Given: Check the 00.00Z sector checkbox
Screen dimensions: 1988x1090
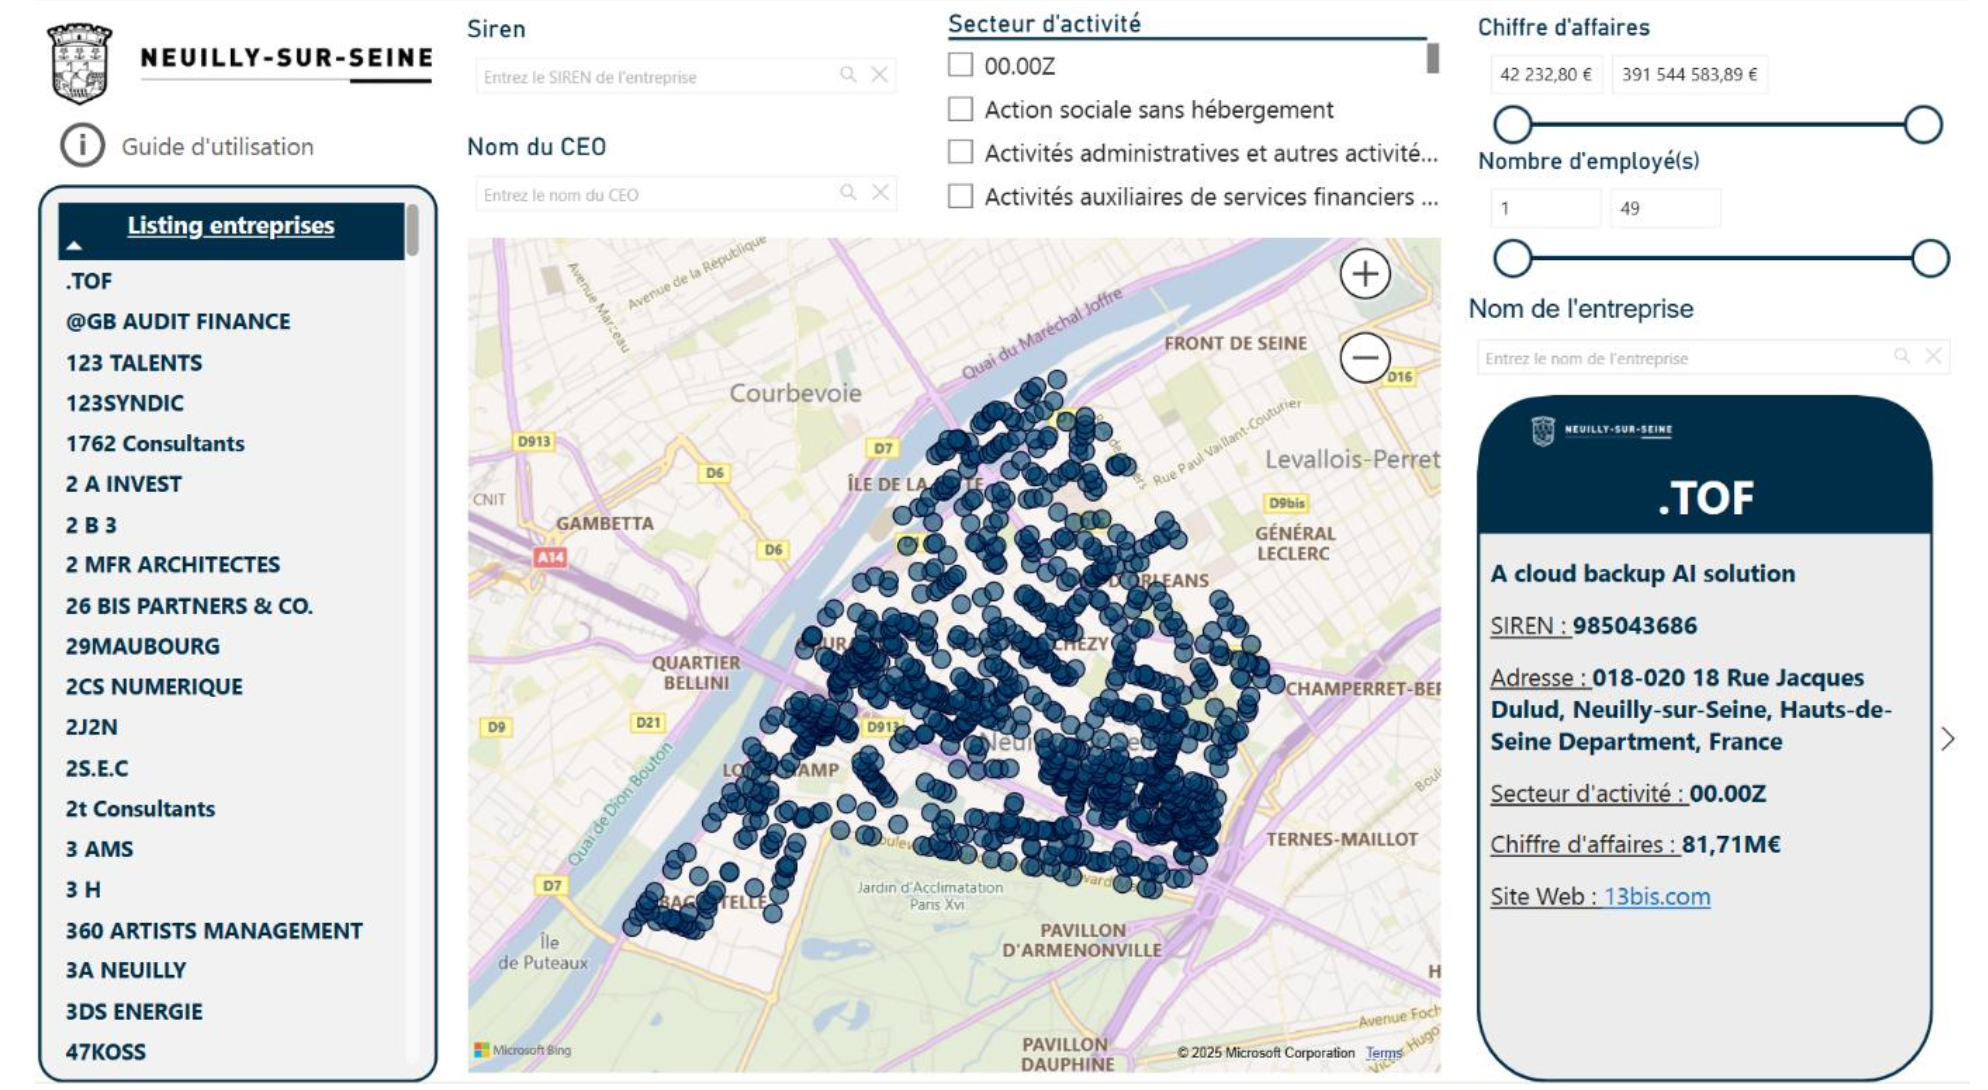Looking at the screenshot, I should [x=960, y=65].
